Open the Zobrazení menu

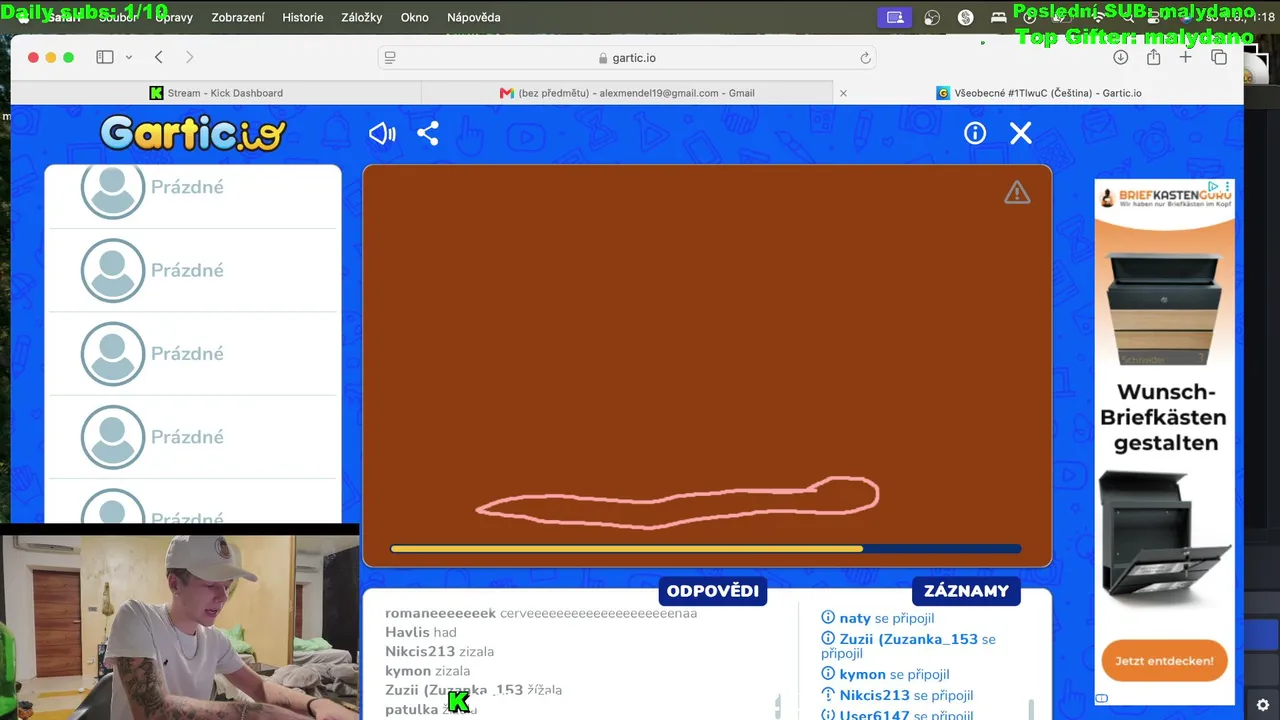(238, 17)
